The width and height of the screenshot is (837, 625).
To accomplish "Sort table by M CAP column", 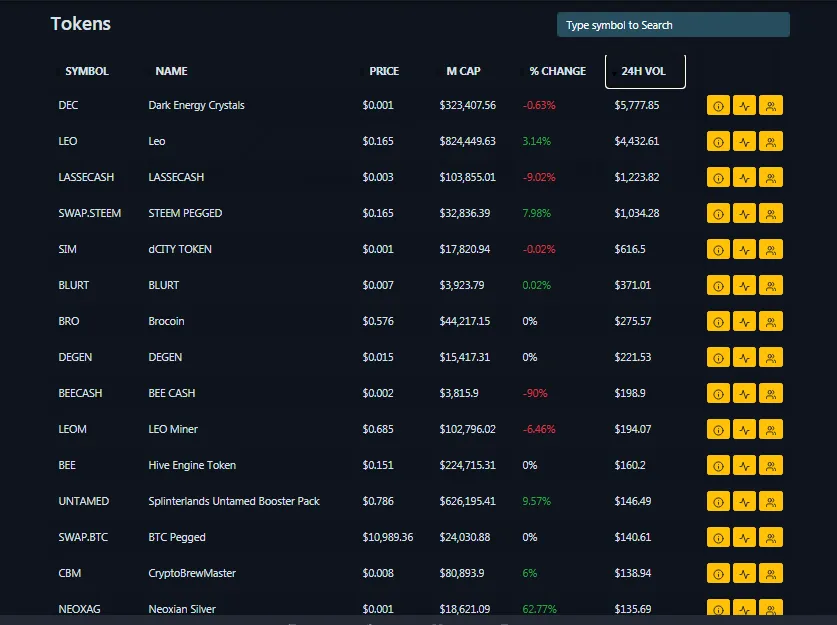I will [463, 71].
